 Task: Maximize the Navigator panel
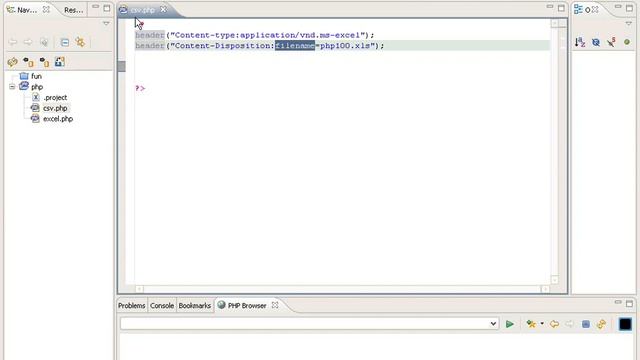point(107,8)
